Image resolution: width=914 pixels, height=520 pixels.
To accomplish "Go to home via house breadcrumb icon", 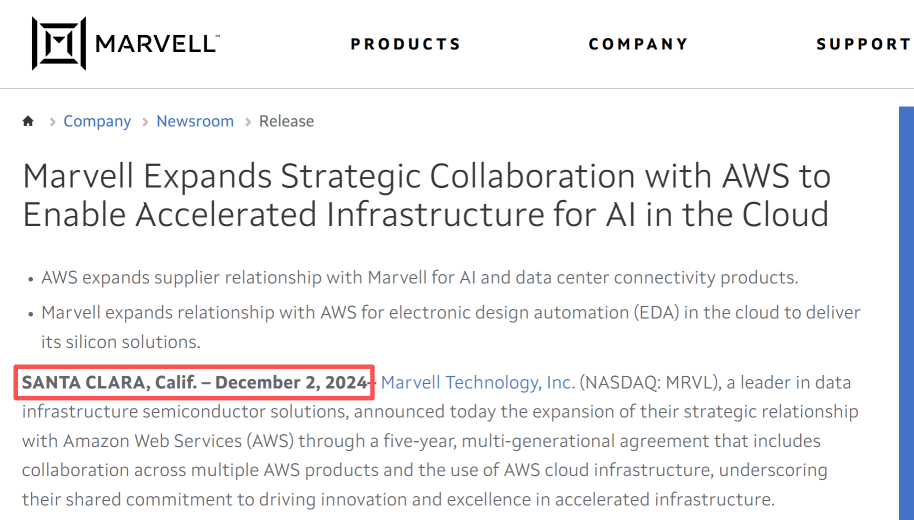I will coord(28,121).
